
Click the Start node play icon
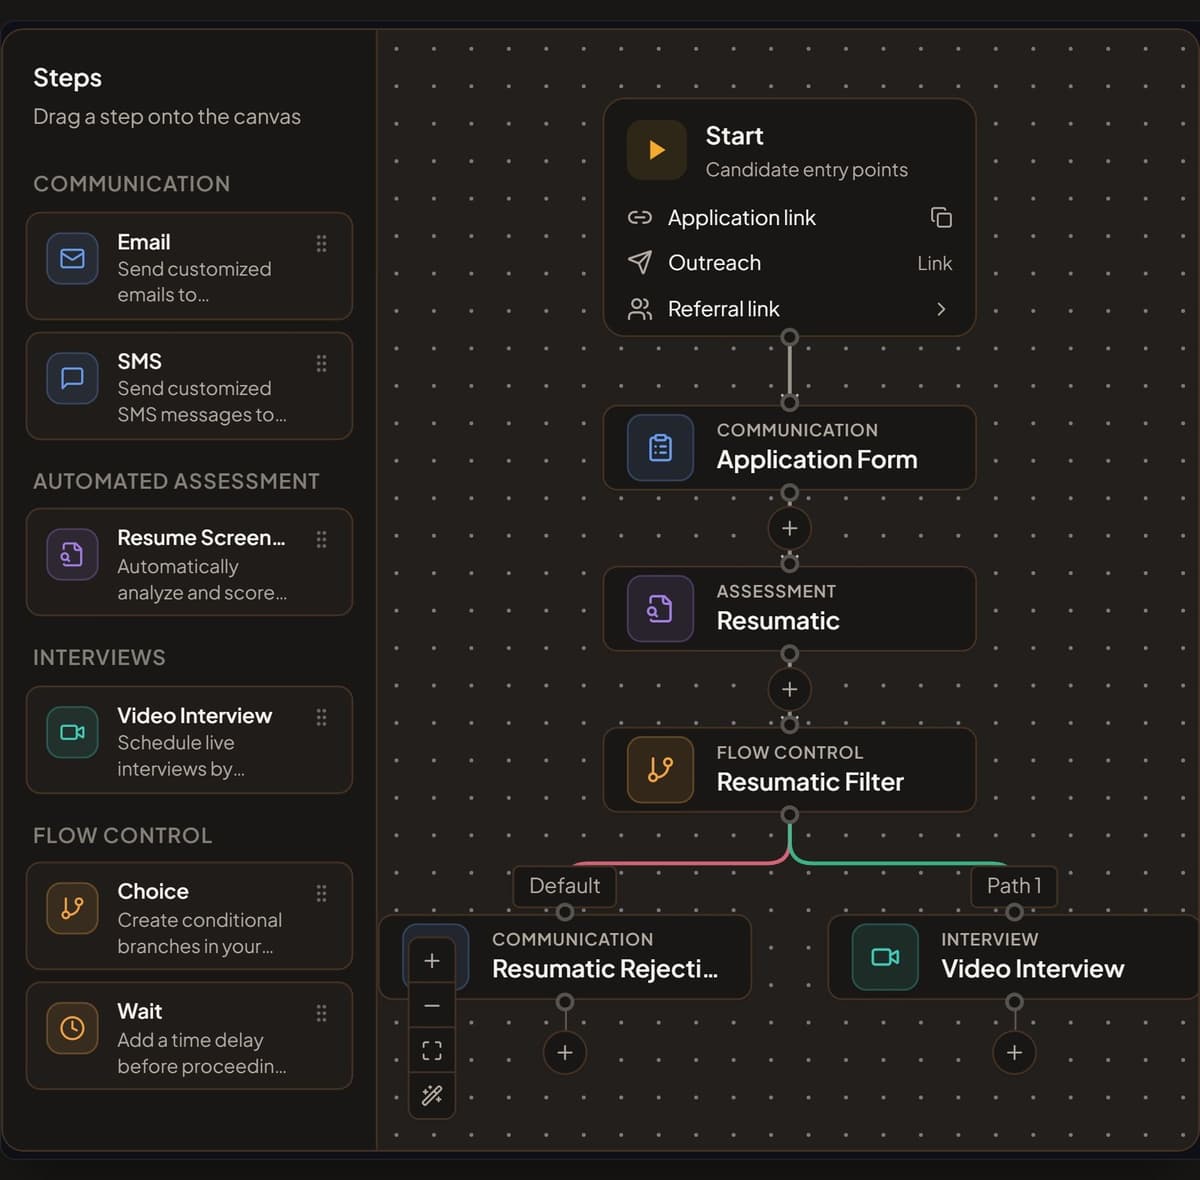[x=657, y=150]
